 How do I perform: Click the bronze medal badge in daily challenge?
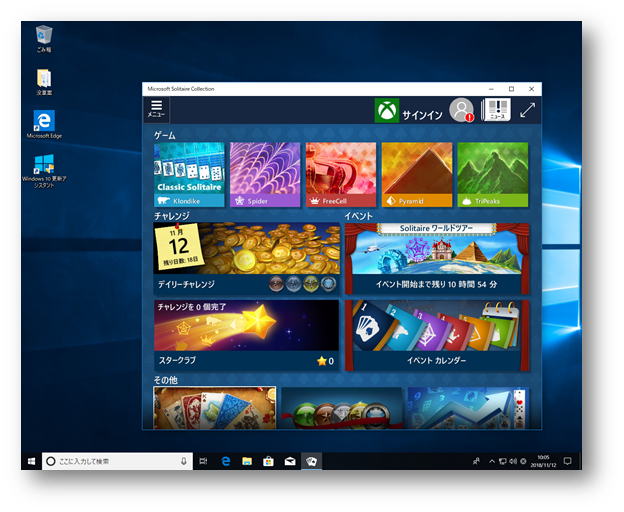coord(276,284)
